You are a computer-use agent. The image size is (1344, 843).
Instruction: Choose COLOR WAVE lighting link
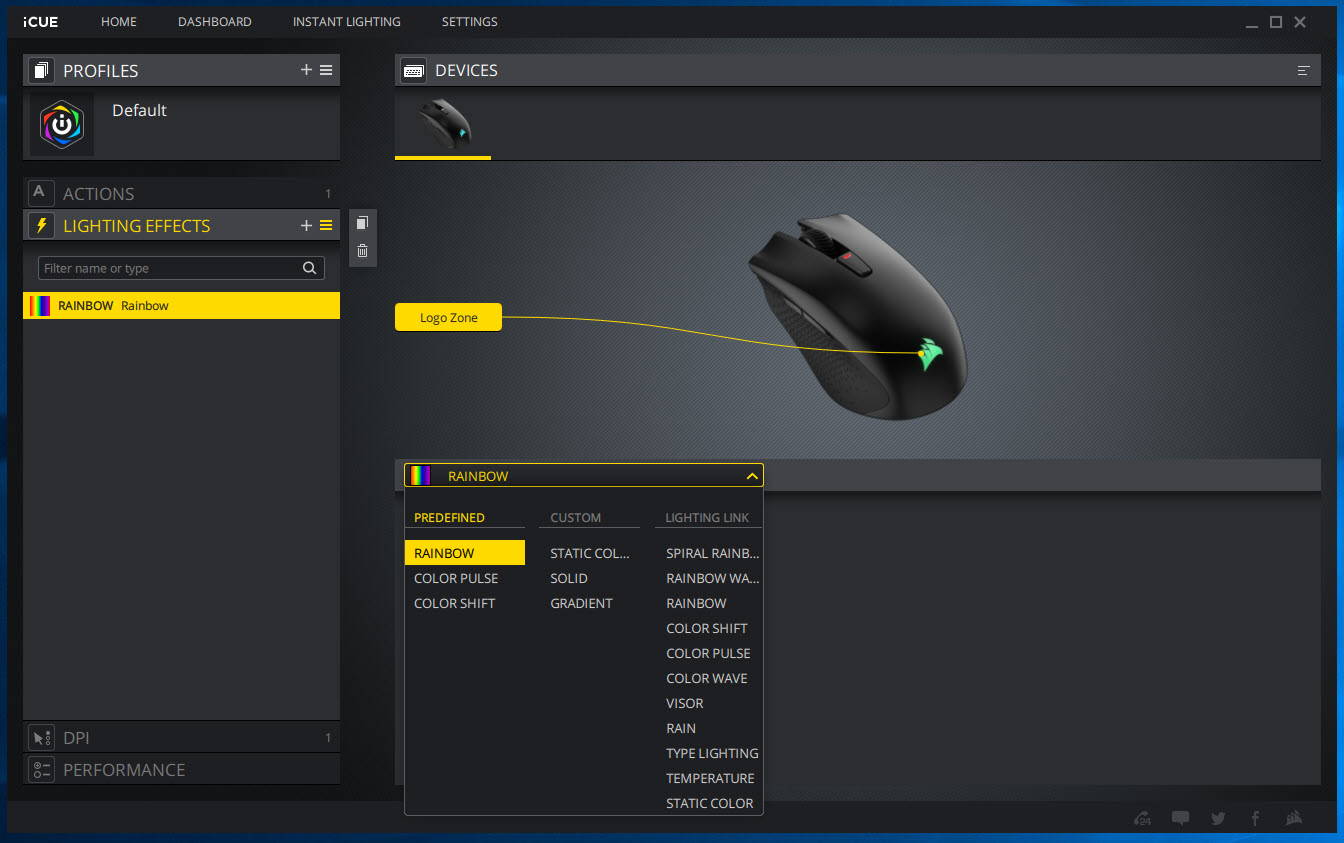click(x=707, y=678)
